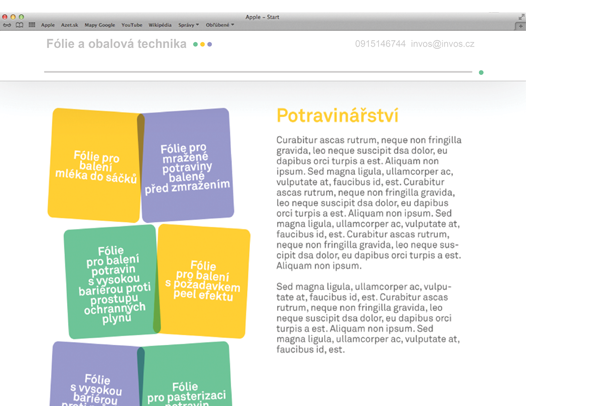Click the Bookmarks book icon

(19, 24)
